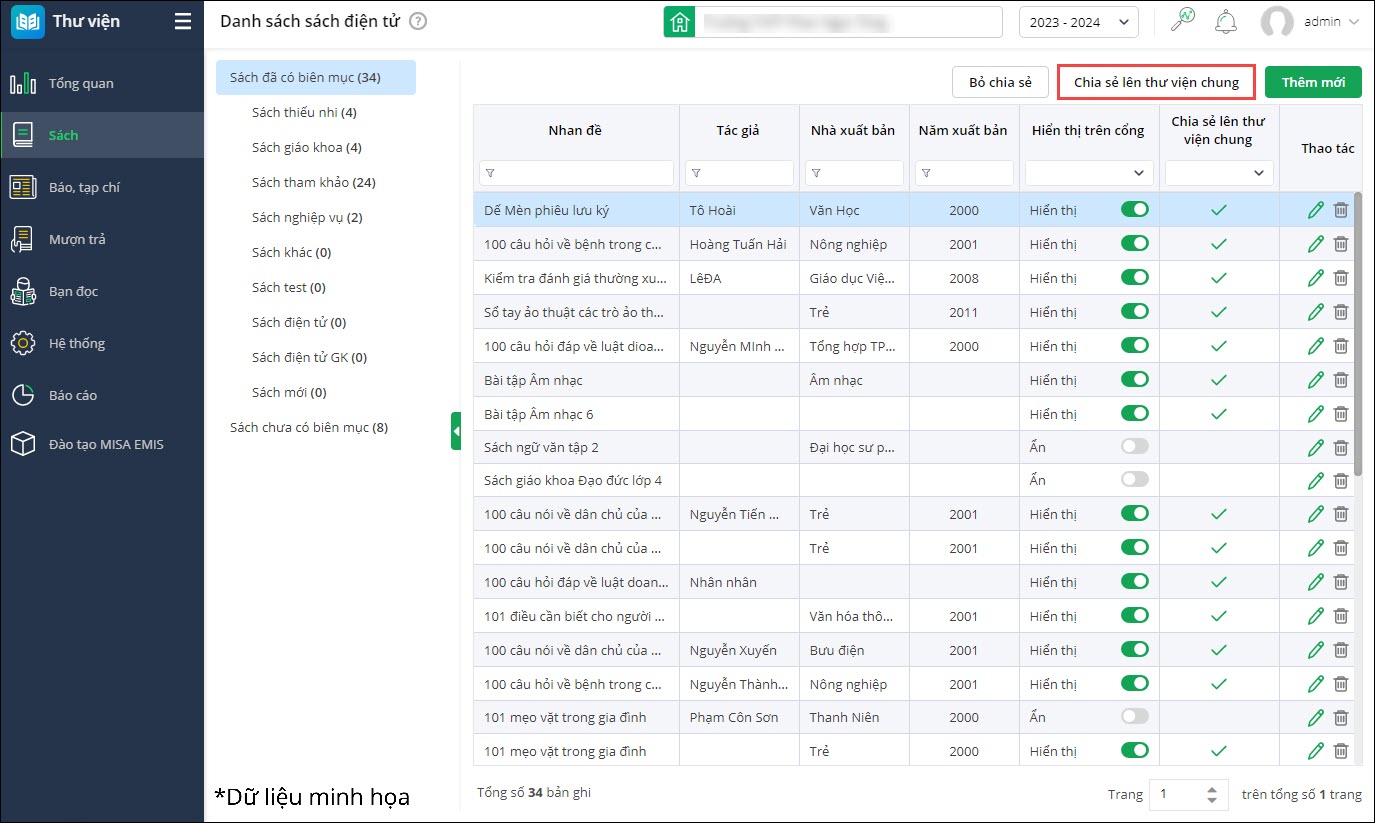
Task: Open Báo, tạp chí in the sidebar
Action: [102, 187]
